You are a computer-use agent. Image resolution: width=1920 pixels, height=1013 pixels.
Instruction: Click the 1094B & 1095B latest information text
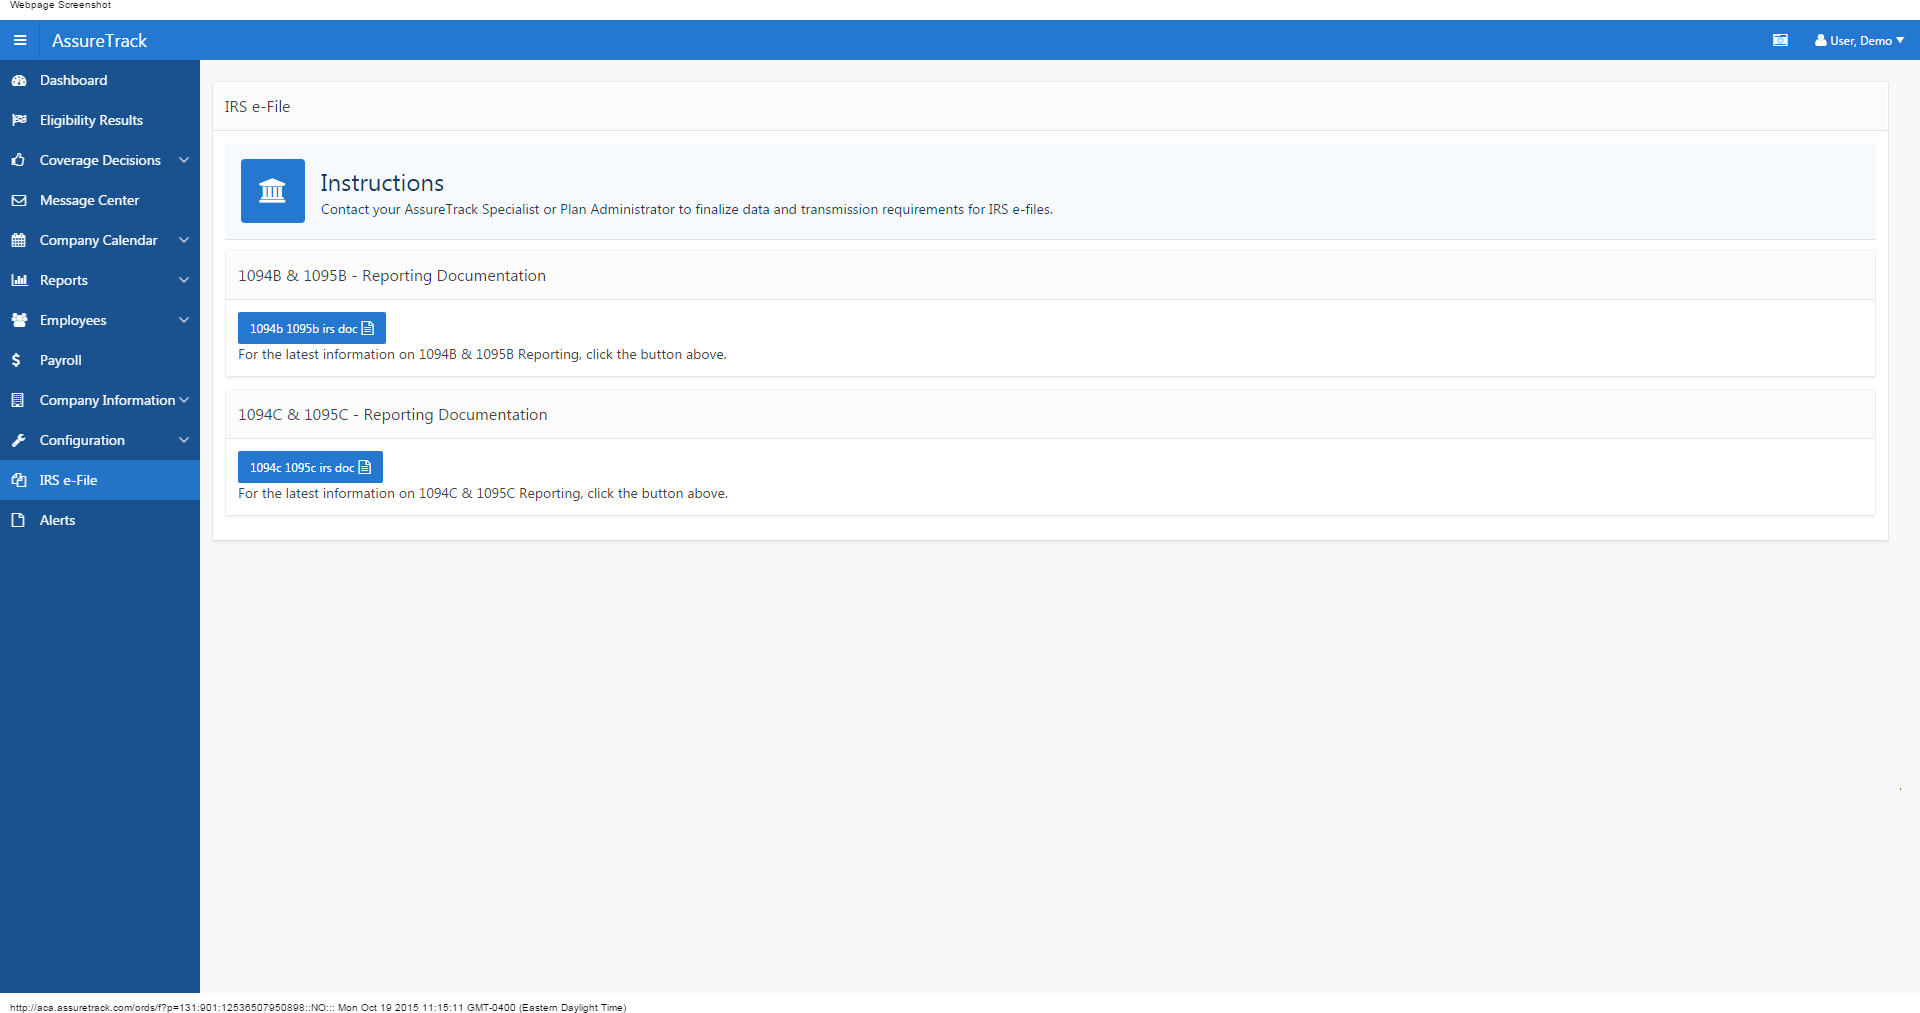[482, 355]
